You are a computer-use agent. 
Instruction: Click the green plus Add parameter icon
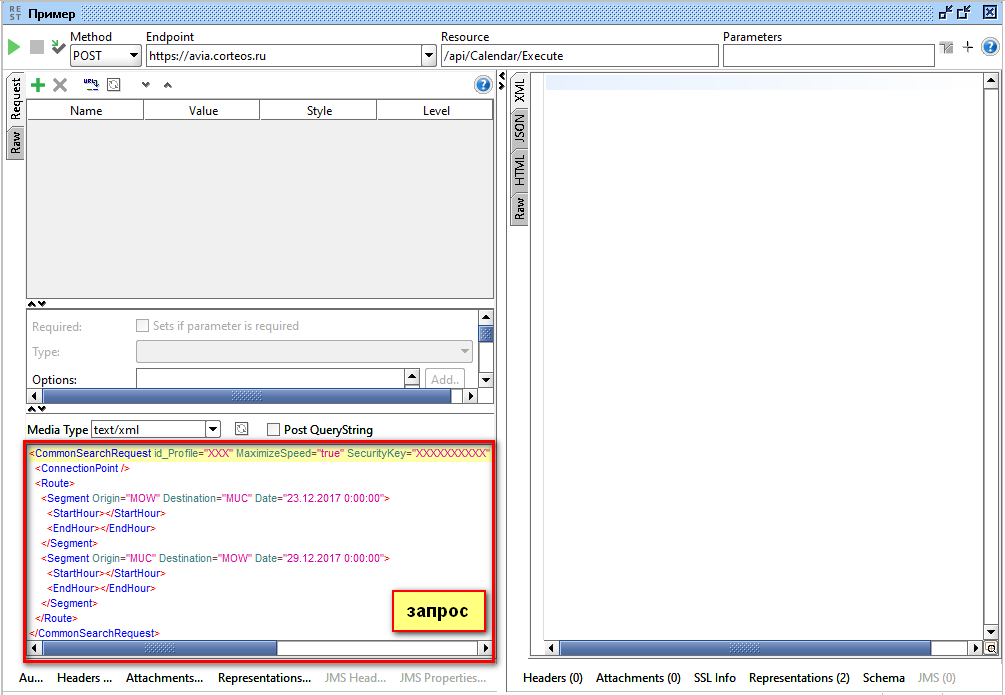pos(38,85)
